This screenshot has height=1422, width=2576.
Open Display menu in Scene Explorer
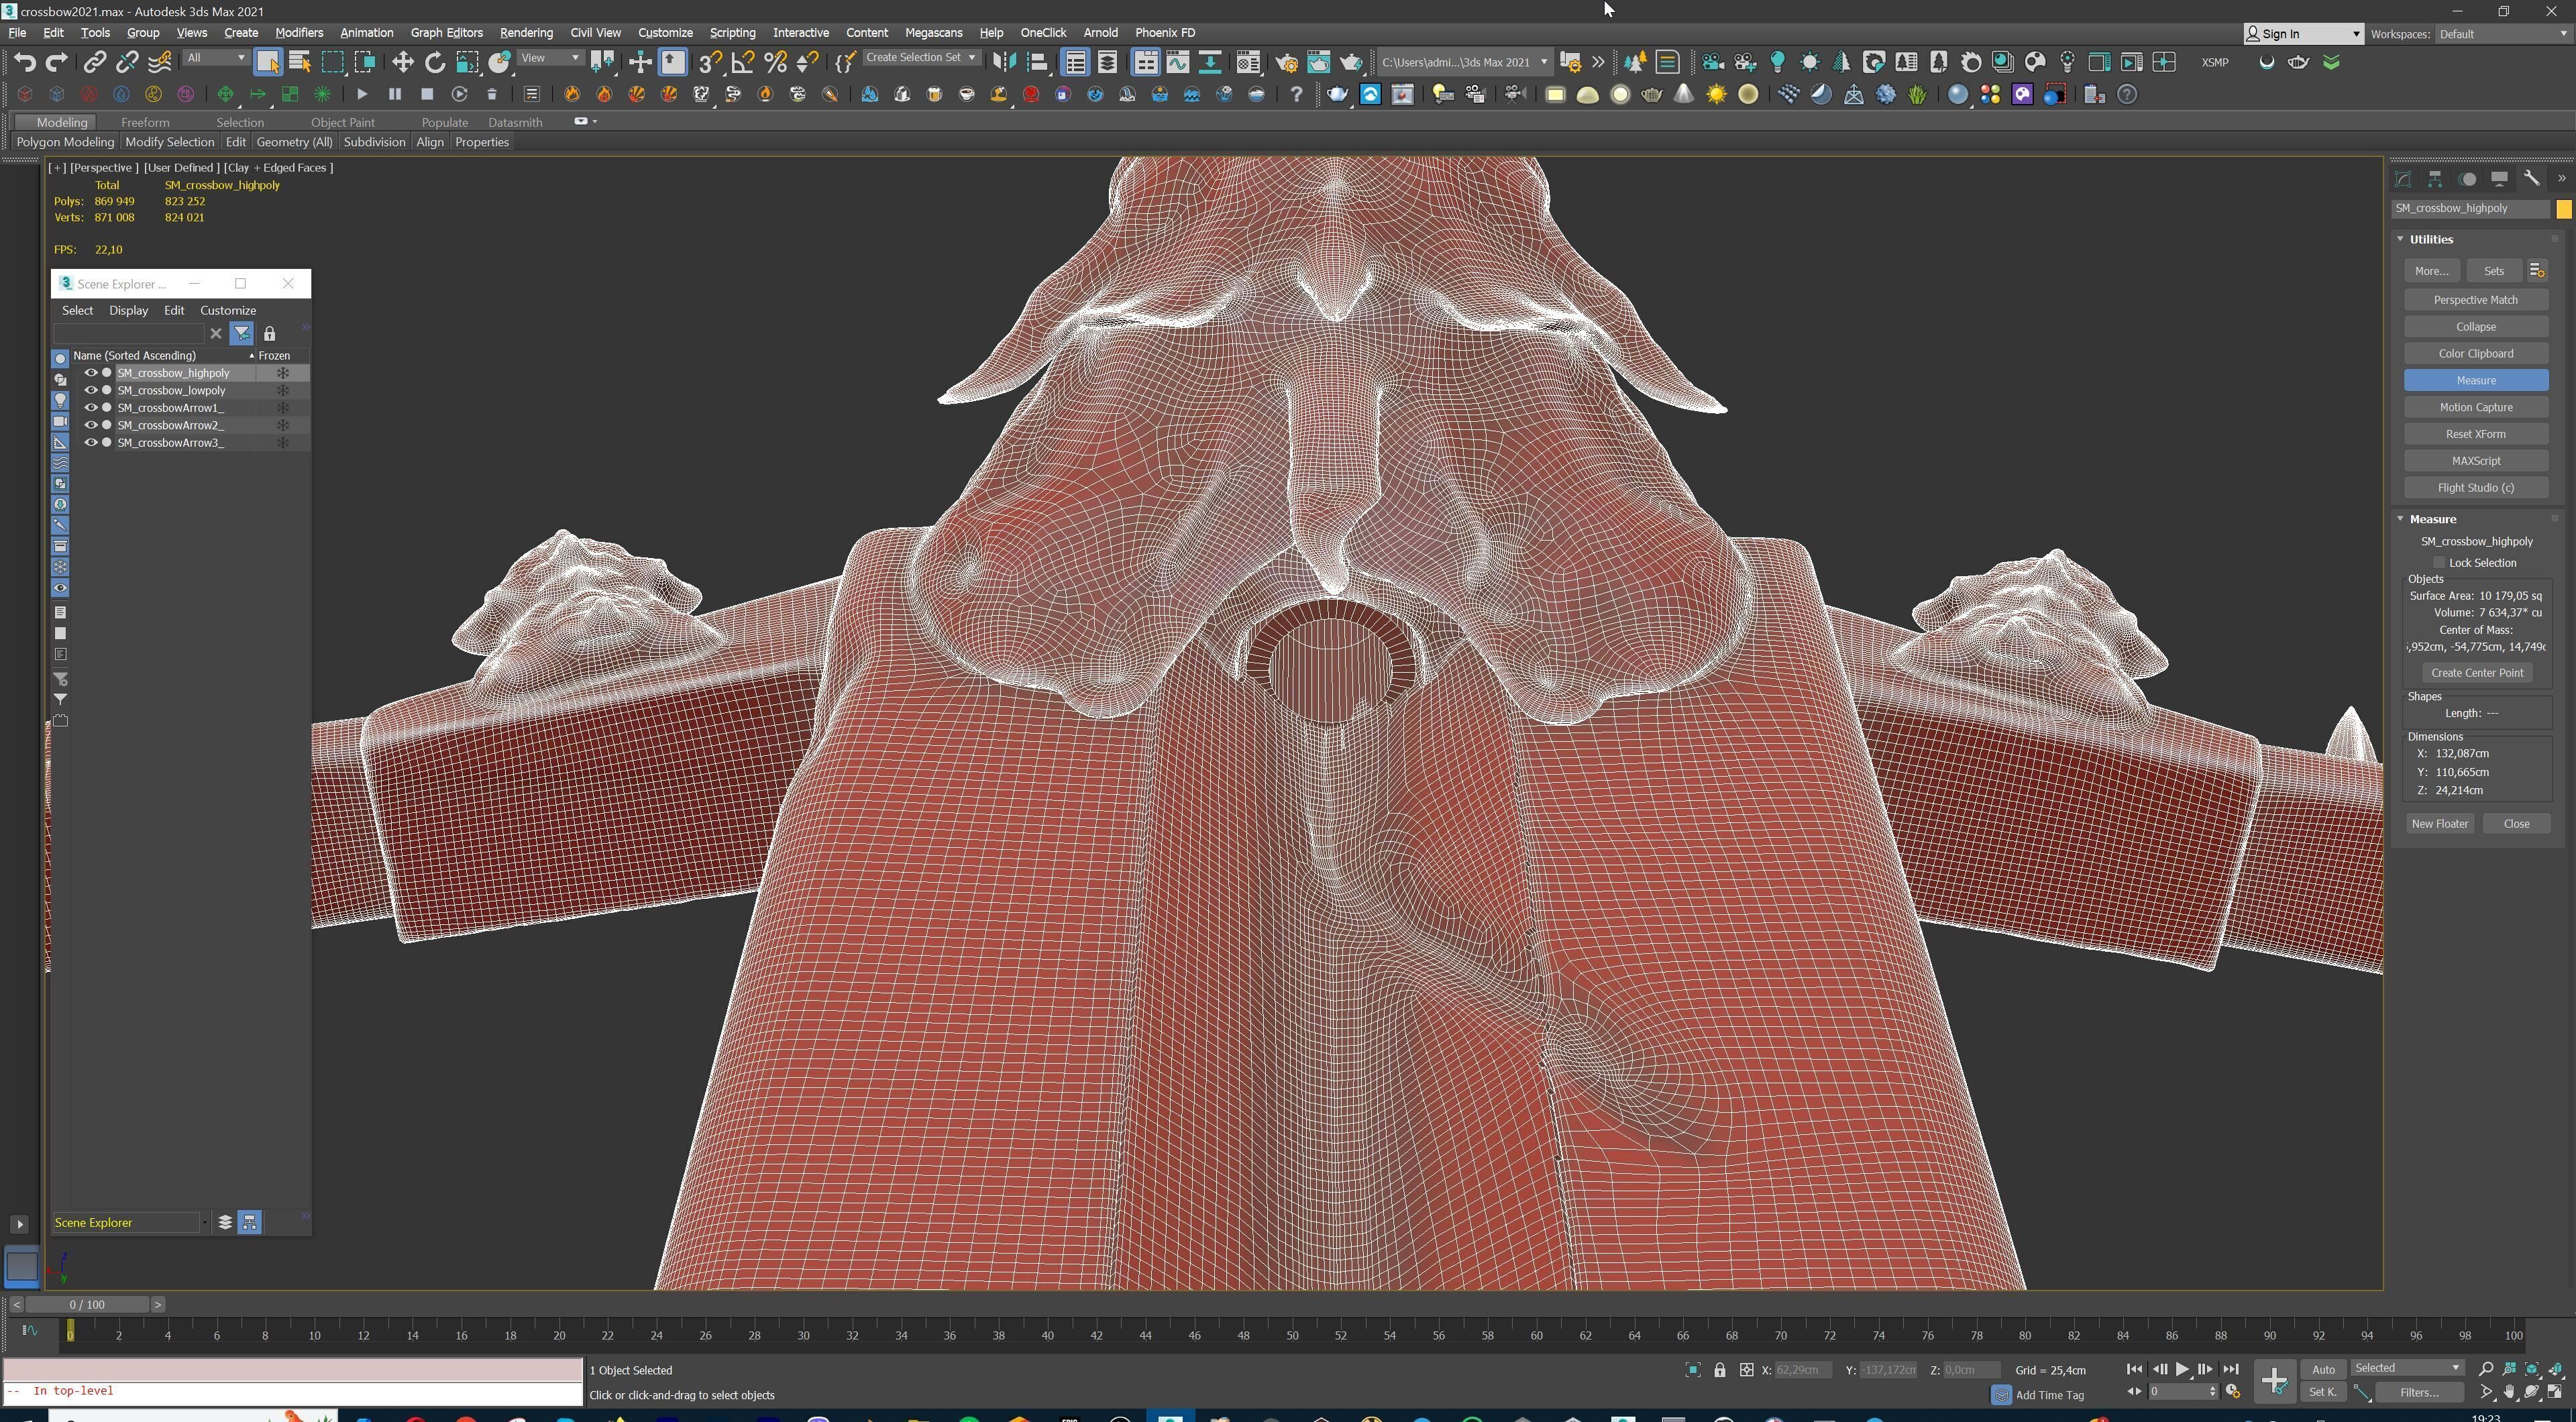coord(128,310)
